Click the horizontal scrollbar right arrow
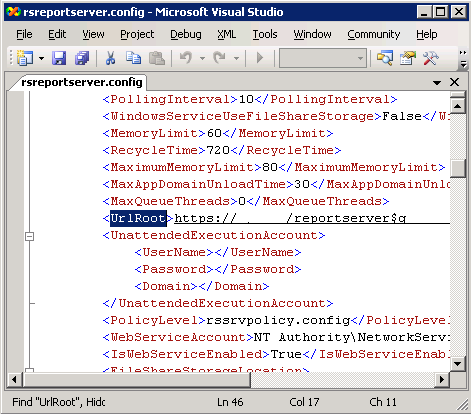The height and width of the screenshot is (414, 471). (x=442, y=379)
